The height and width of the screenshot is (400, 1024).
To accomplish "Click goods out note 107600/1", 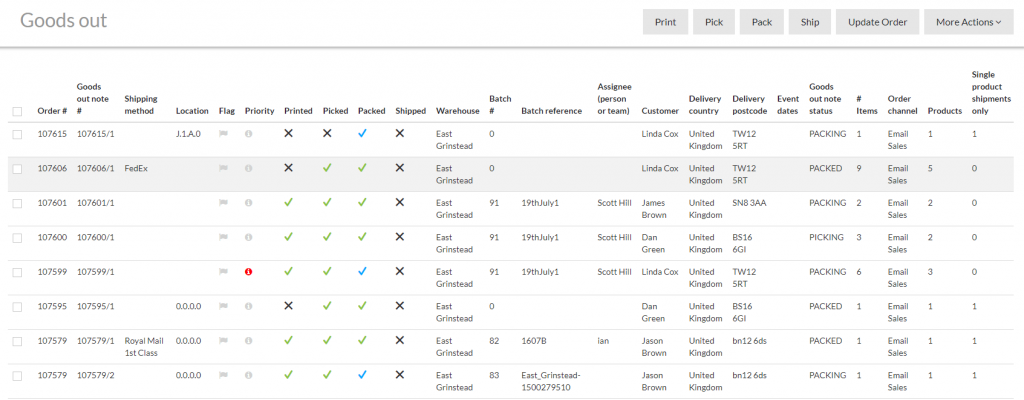I will point(95,237).
